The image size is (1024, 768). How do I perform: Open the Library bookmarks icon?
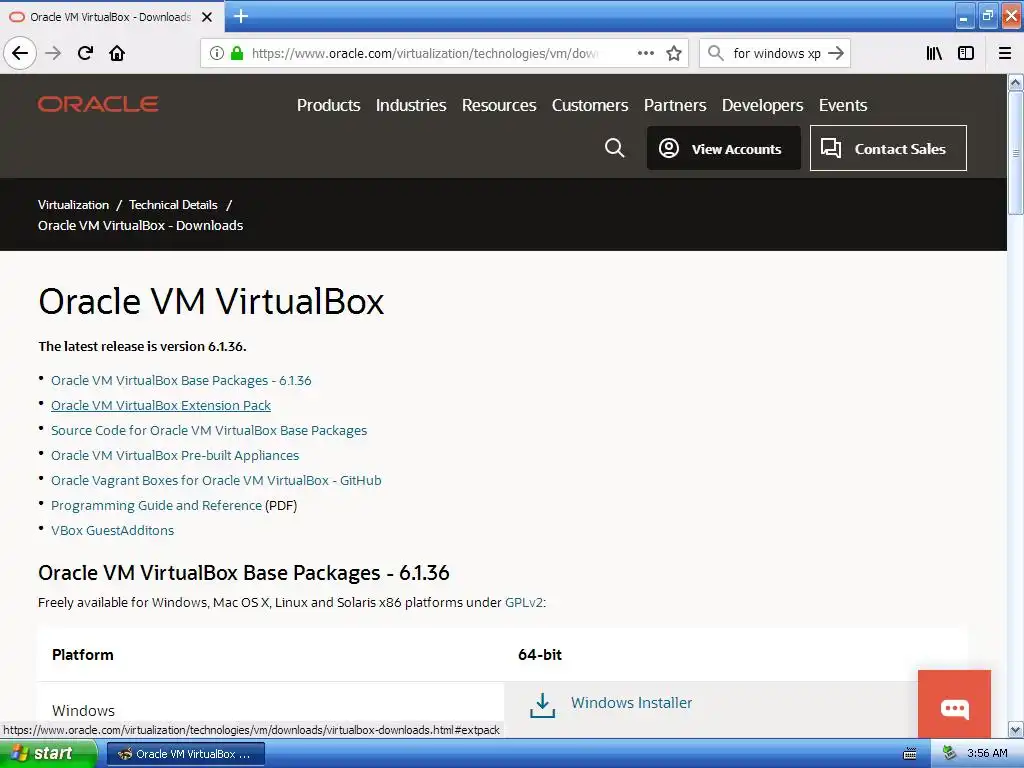coord(934,53)
